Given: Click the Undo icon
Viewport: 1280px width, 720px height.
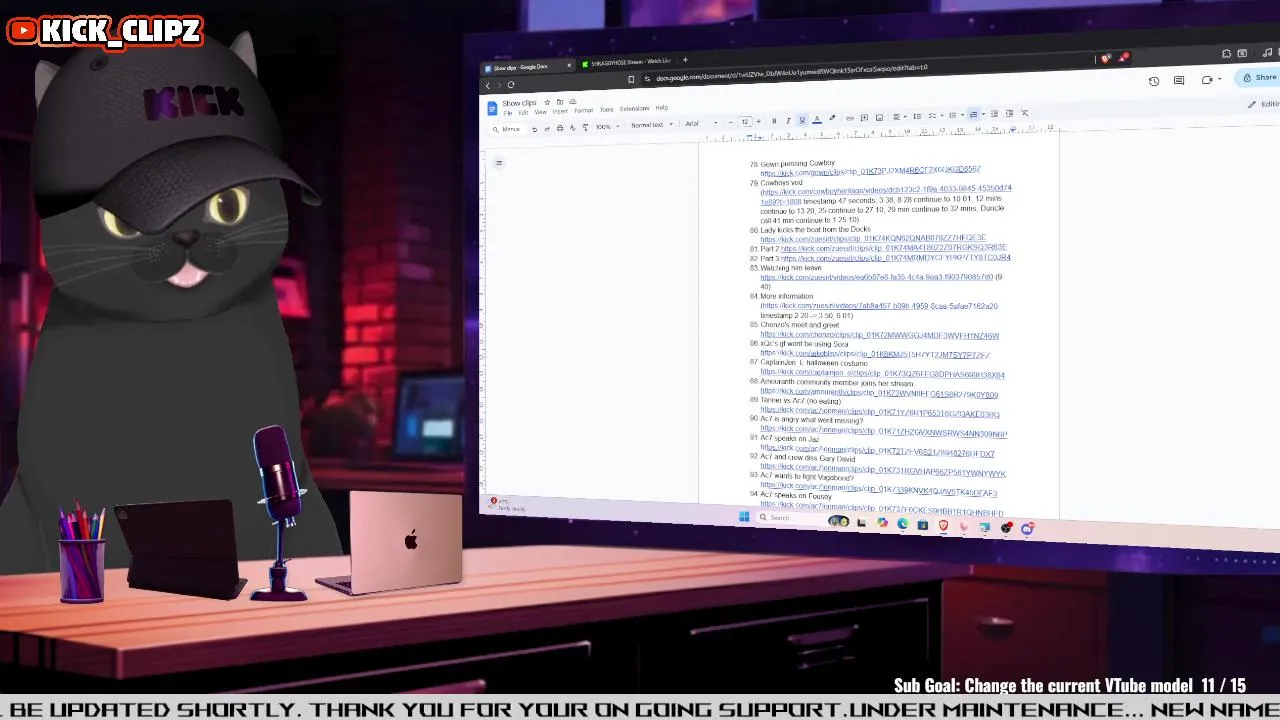Looking at the screenshot, I should [534, 129].
